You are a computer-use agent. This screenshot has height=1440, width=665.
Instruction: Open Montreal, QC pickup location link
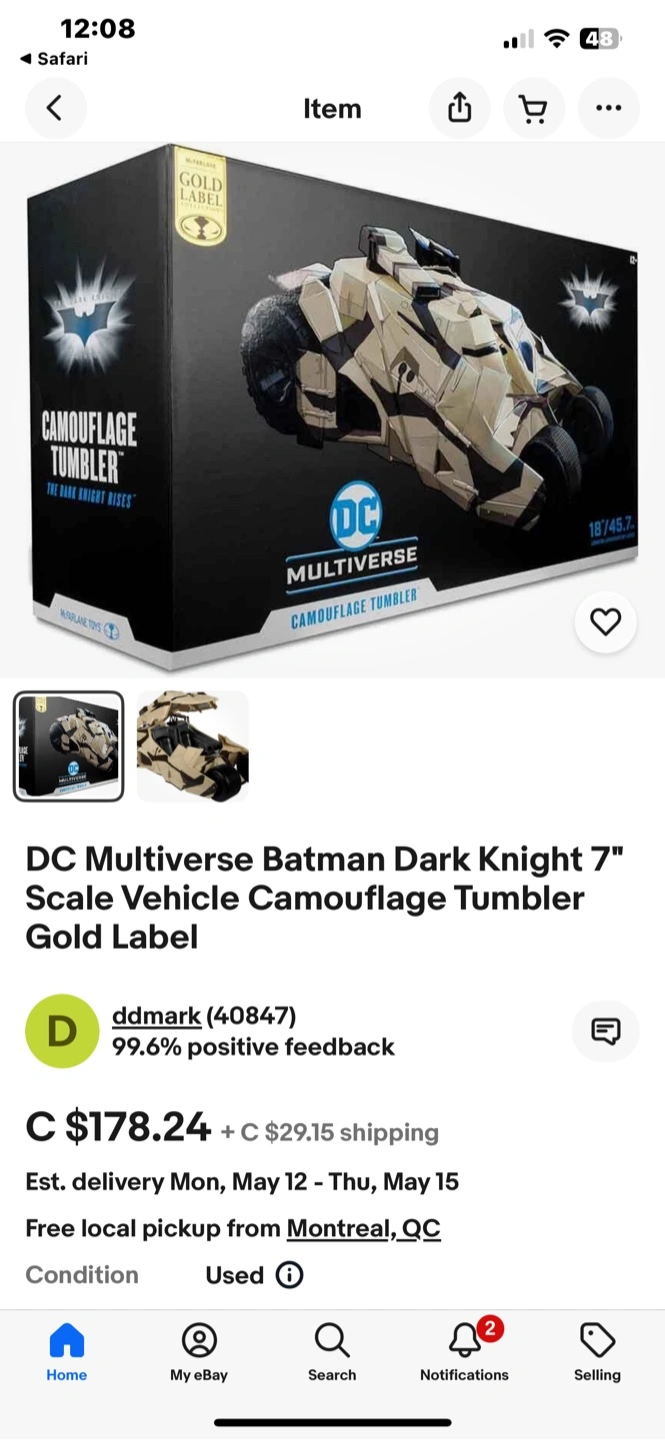[x=364, y=1228]
